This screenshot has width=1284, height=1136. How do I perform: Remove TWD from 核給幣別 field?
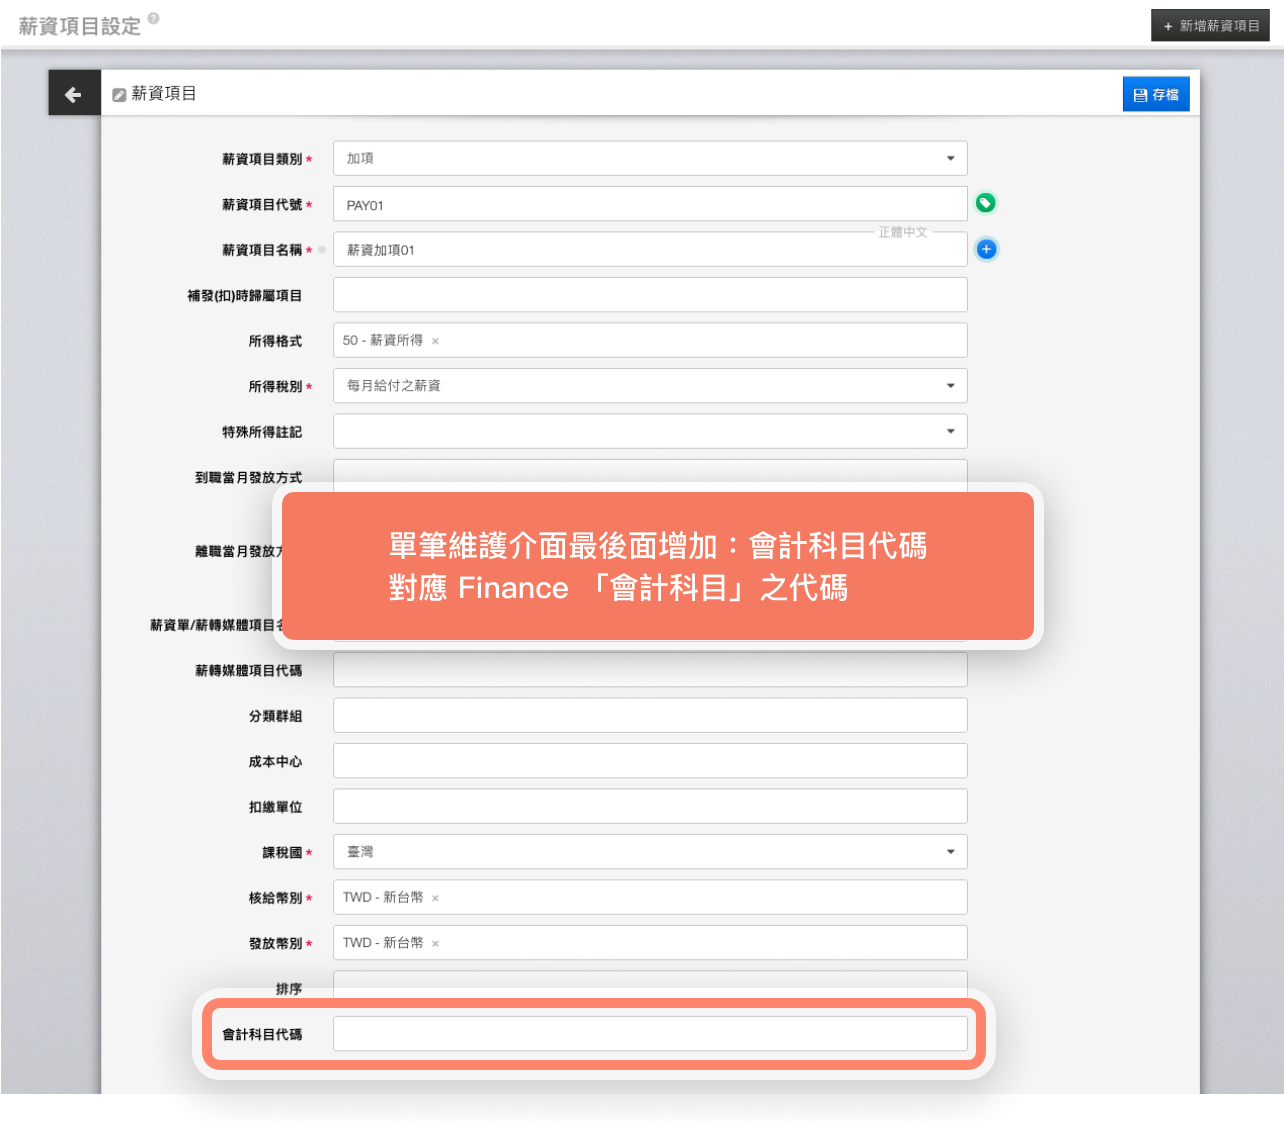click(435, 898)
